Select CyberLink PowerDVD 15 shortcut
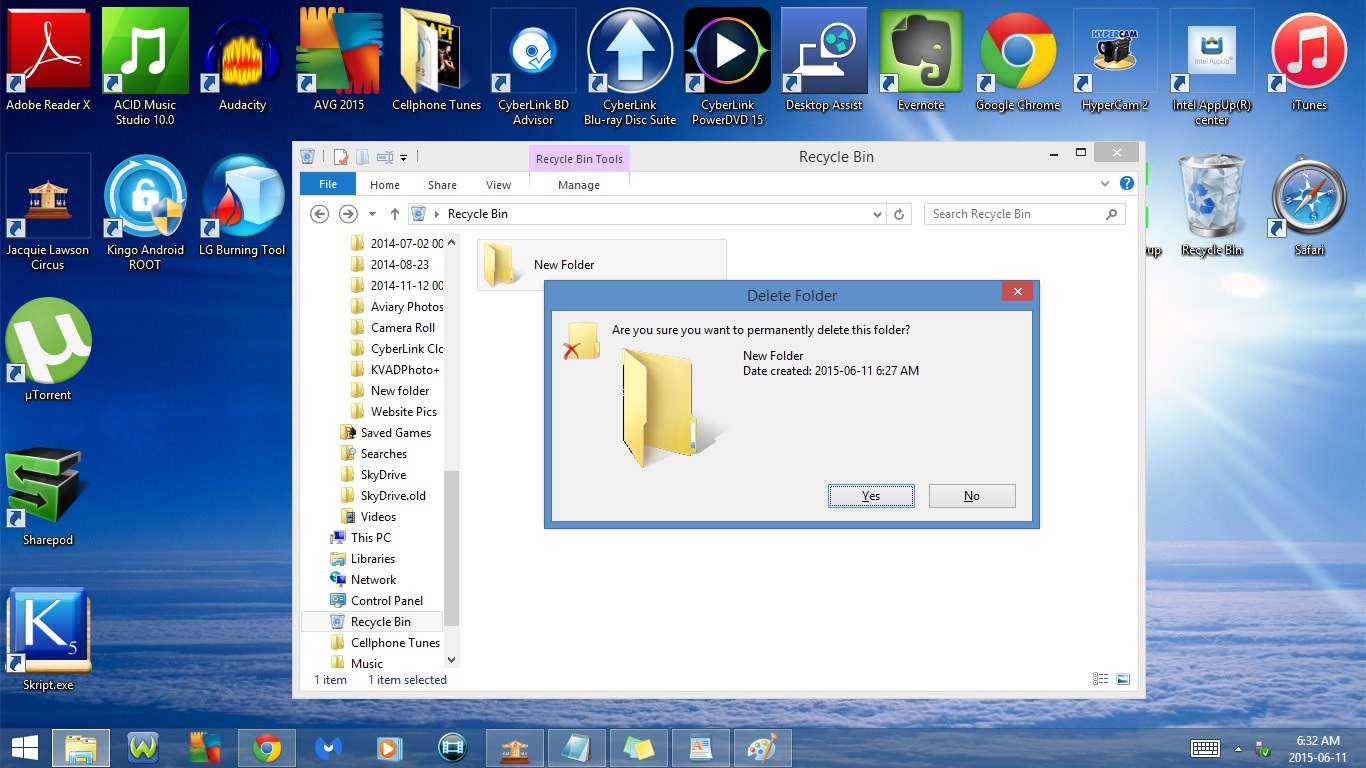The height and width of the screenshot is (768, 1366). (727, 67)
